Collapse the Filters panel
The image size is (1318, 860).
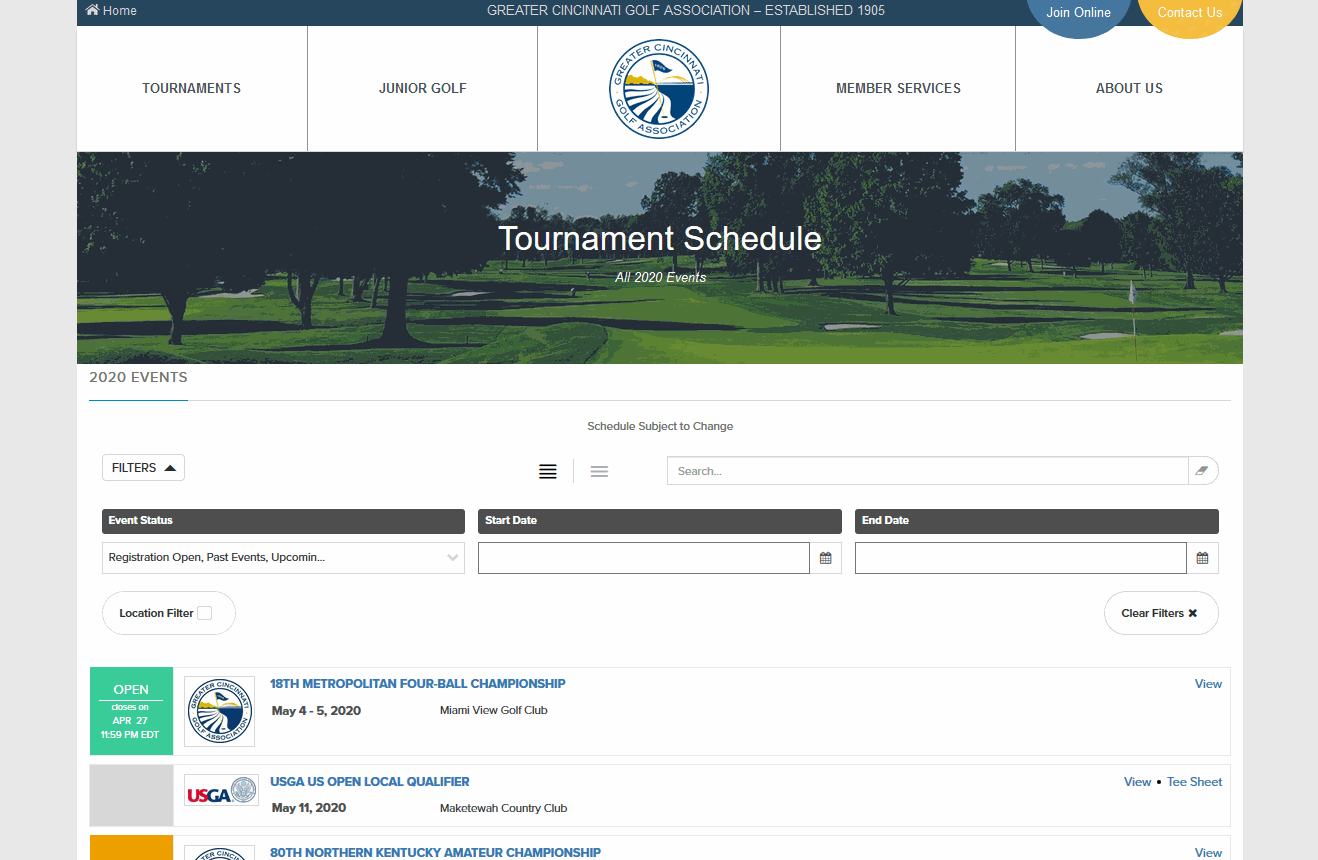coord(143,468)
